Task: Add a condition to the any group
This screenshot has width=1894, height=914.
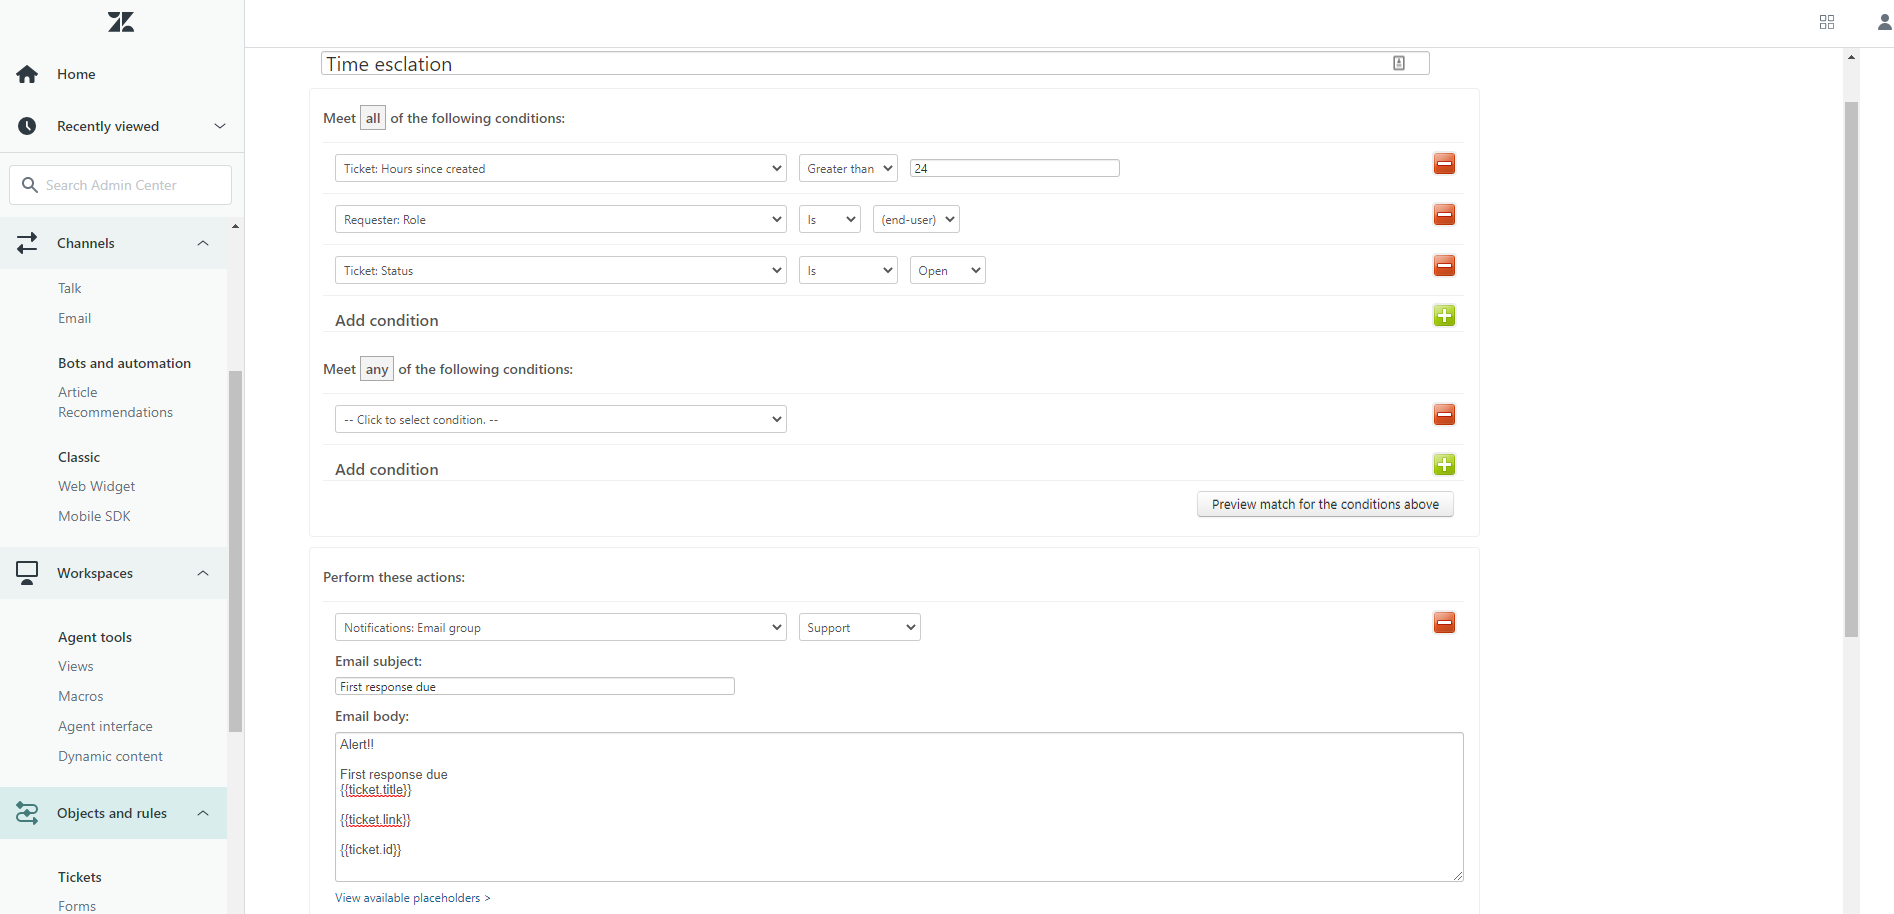Action: [1444, 465]
